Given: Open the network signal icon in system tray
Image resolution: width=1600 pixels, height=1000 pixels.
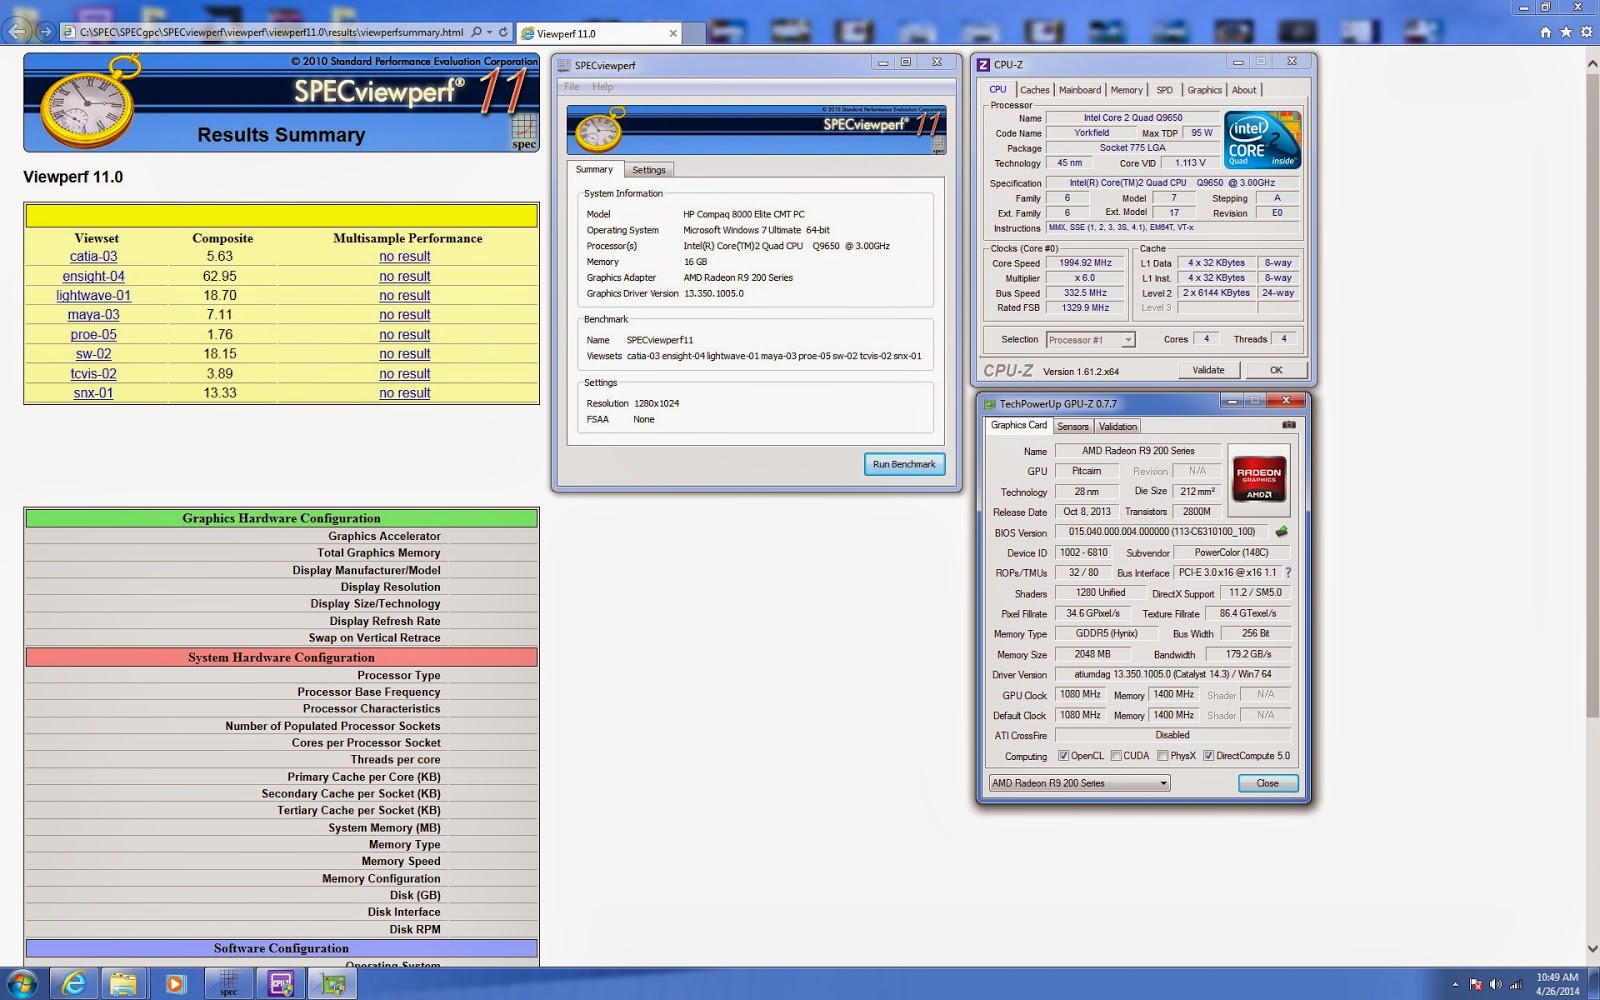Looking at the screenshot, I should (1517, 984).
